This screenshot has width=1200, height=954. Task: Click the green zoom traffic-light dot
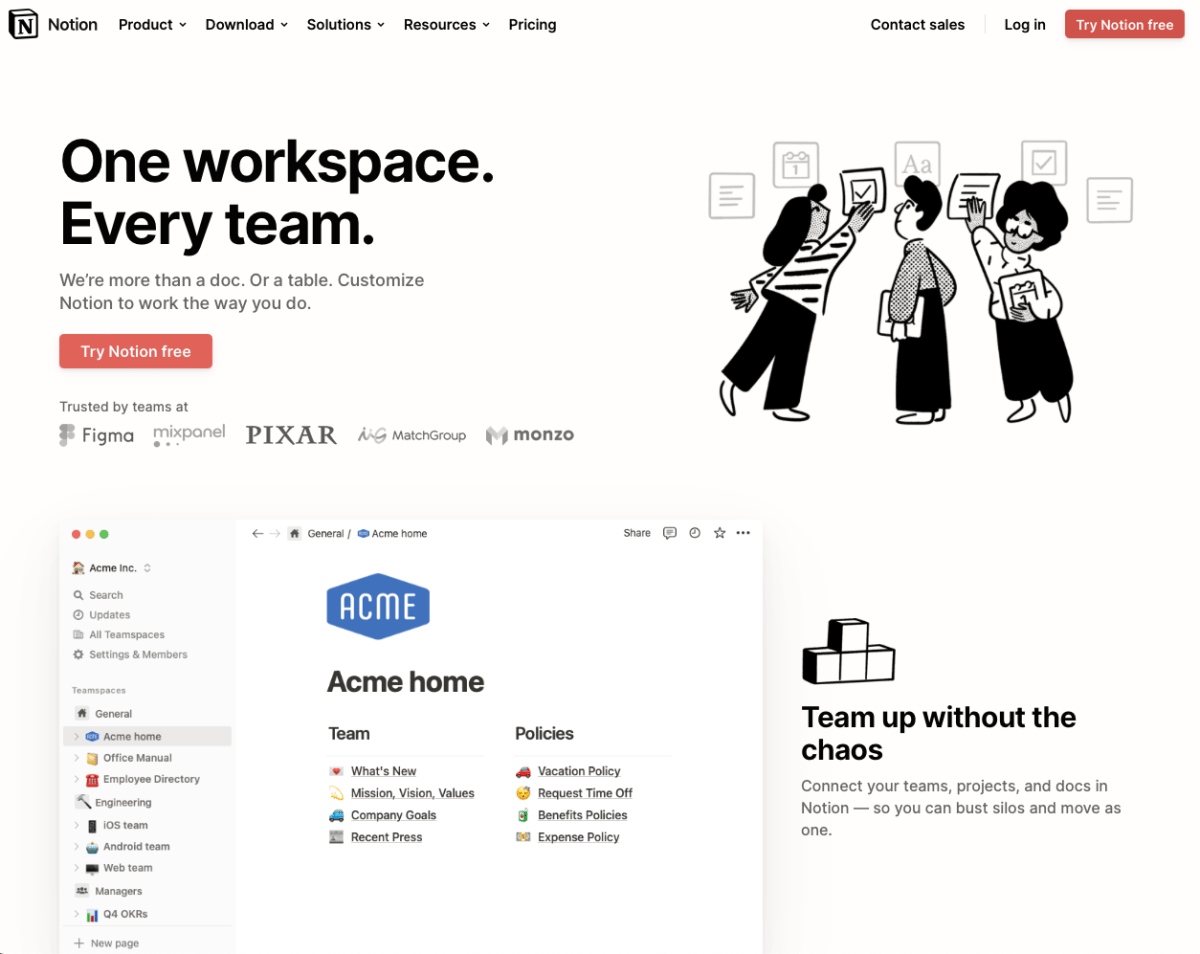102,534
